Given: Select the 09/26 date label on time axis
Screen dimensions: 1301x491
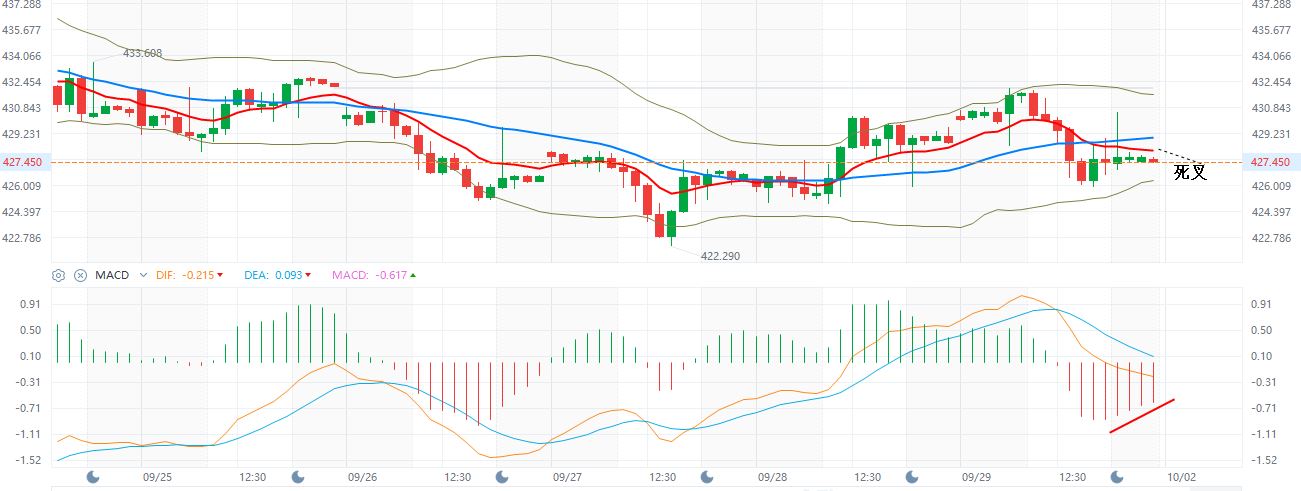Looking at the screenshot, I should [361, 477].
